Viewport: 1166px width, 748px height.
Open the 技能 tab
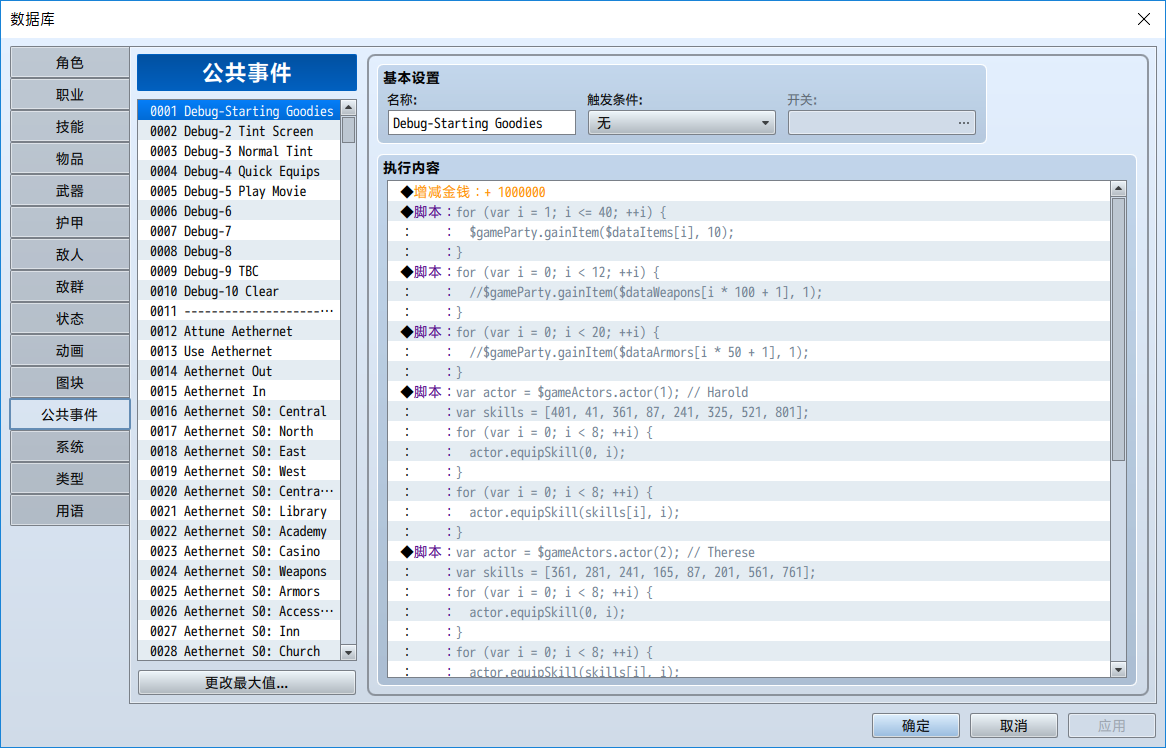[70, 127]
